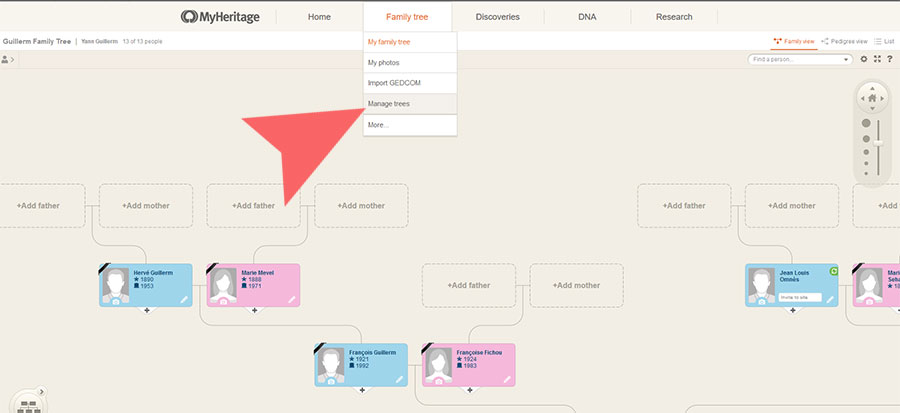Image resolution: width=900 pixels, height=413 pixels.
Task: Expand add-relative plus under Hervé Guillerm
Action: [x=147, y=310]
